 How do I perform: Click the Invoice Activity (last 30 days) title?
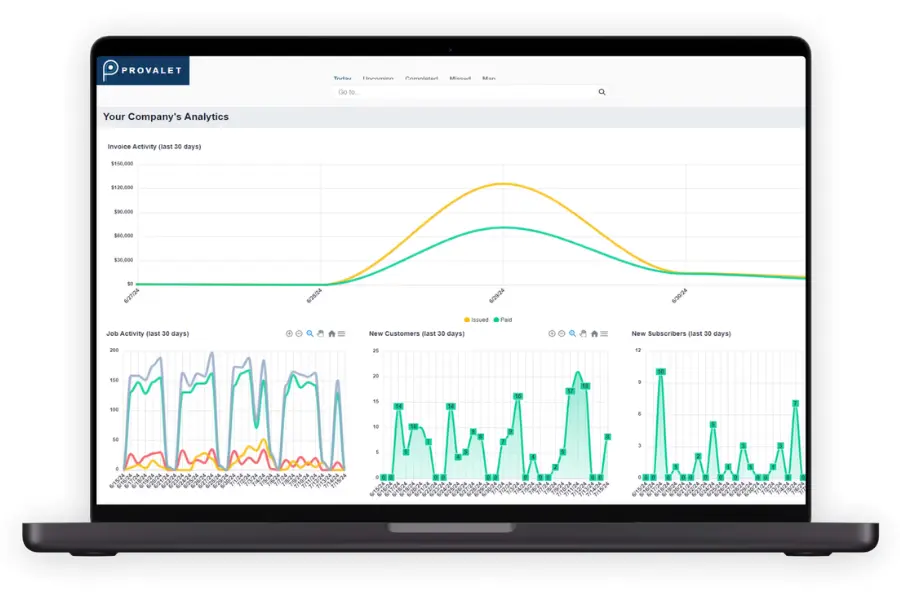pos(154,146)
